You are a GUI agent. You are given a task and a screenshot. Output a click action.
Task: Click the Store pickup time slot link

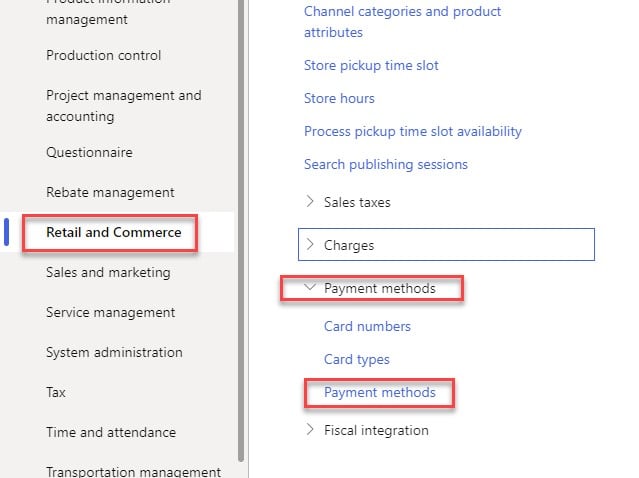point(371,65)
